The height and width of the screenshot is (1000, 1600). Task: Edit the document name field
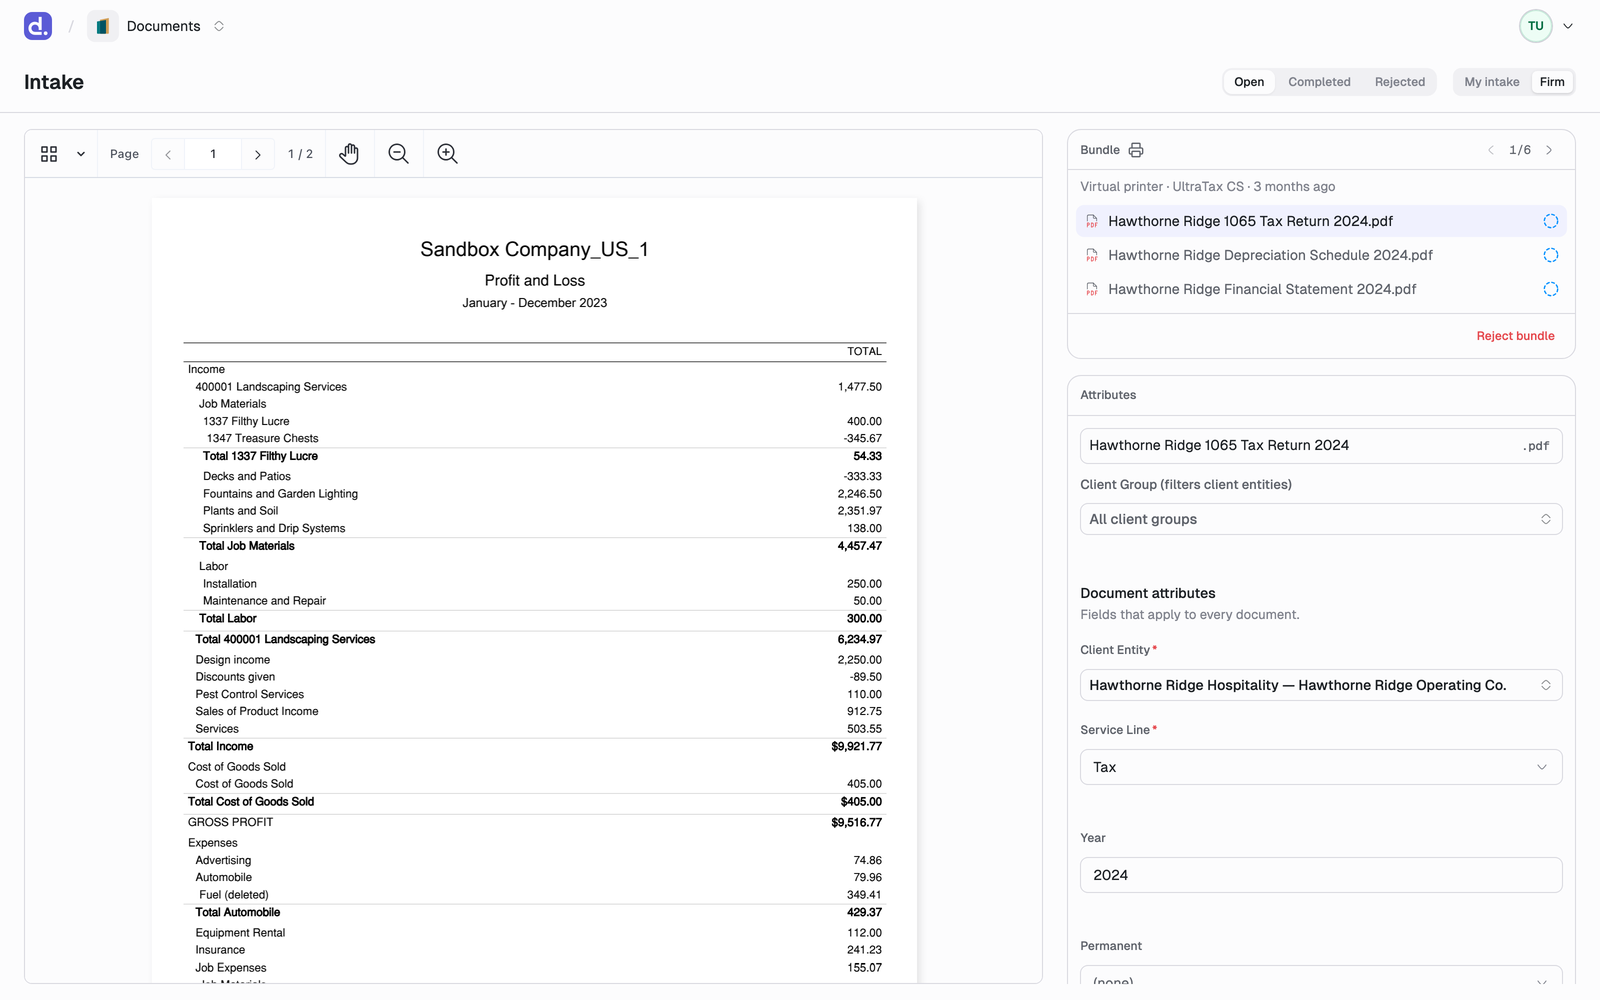[1321, 446]
